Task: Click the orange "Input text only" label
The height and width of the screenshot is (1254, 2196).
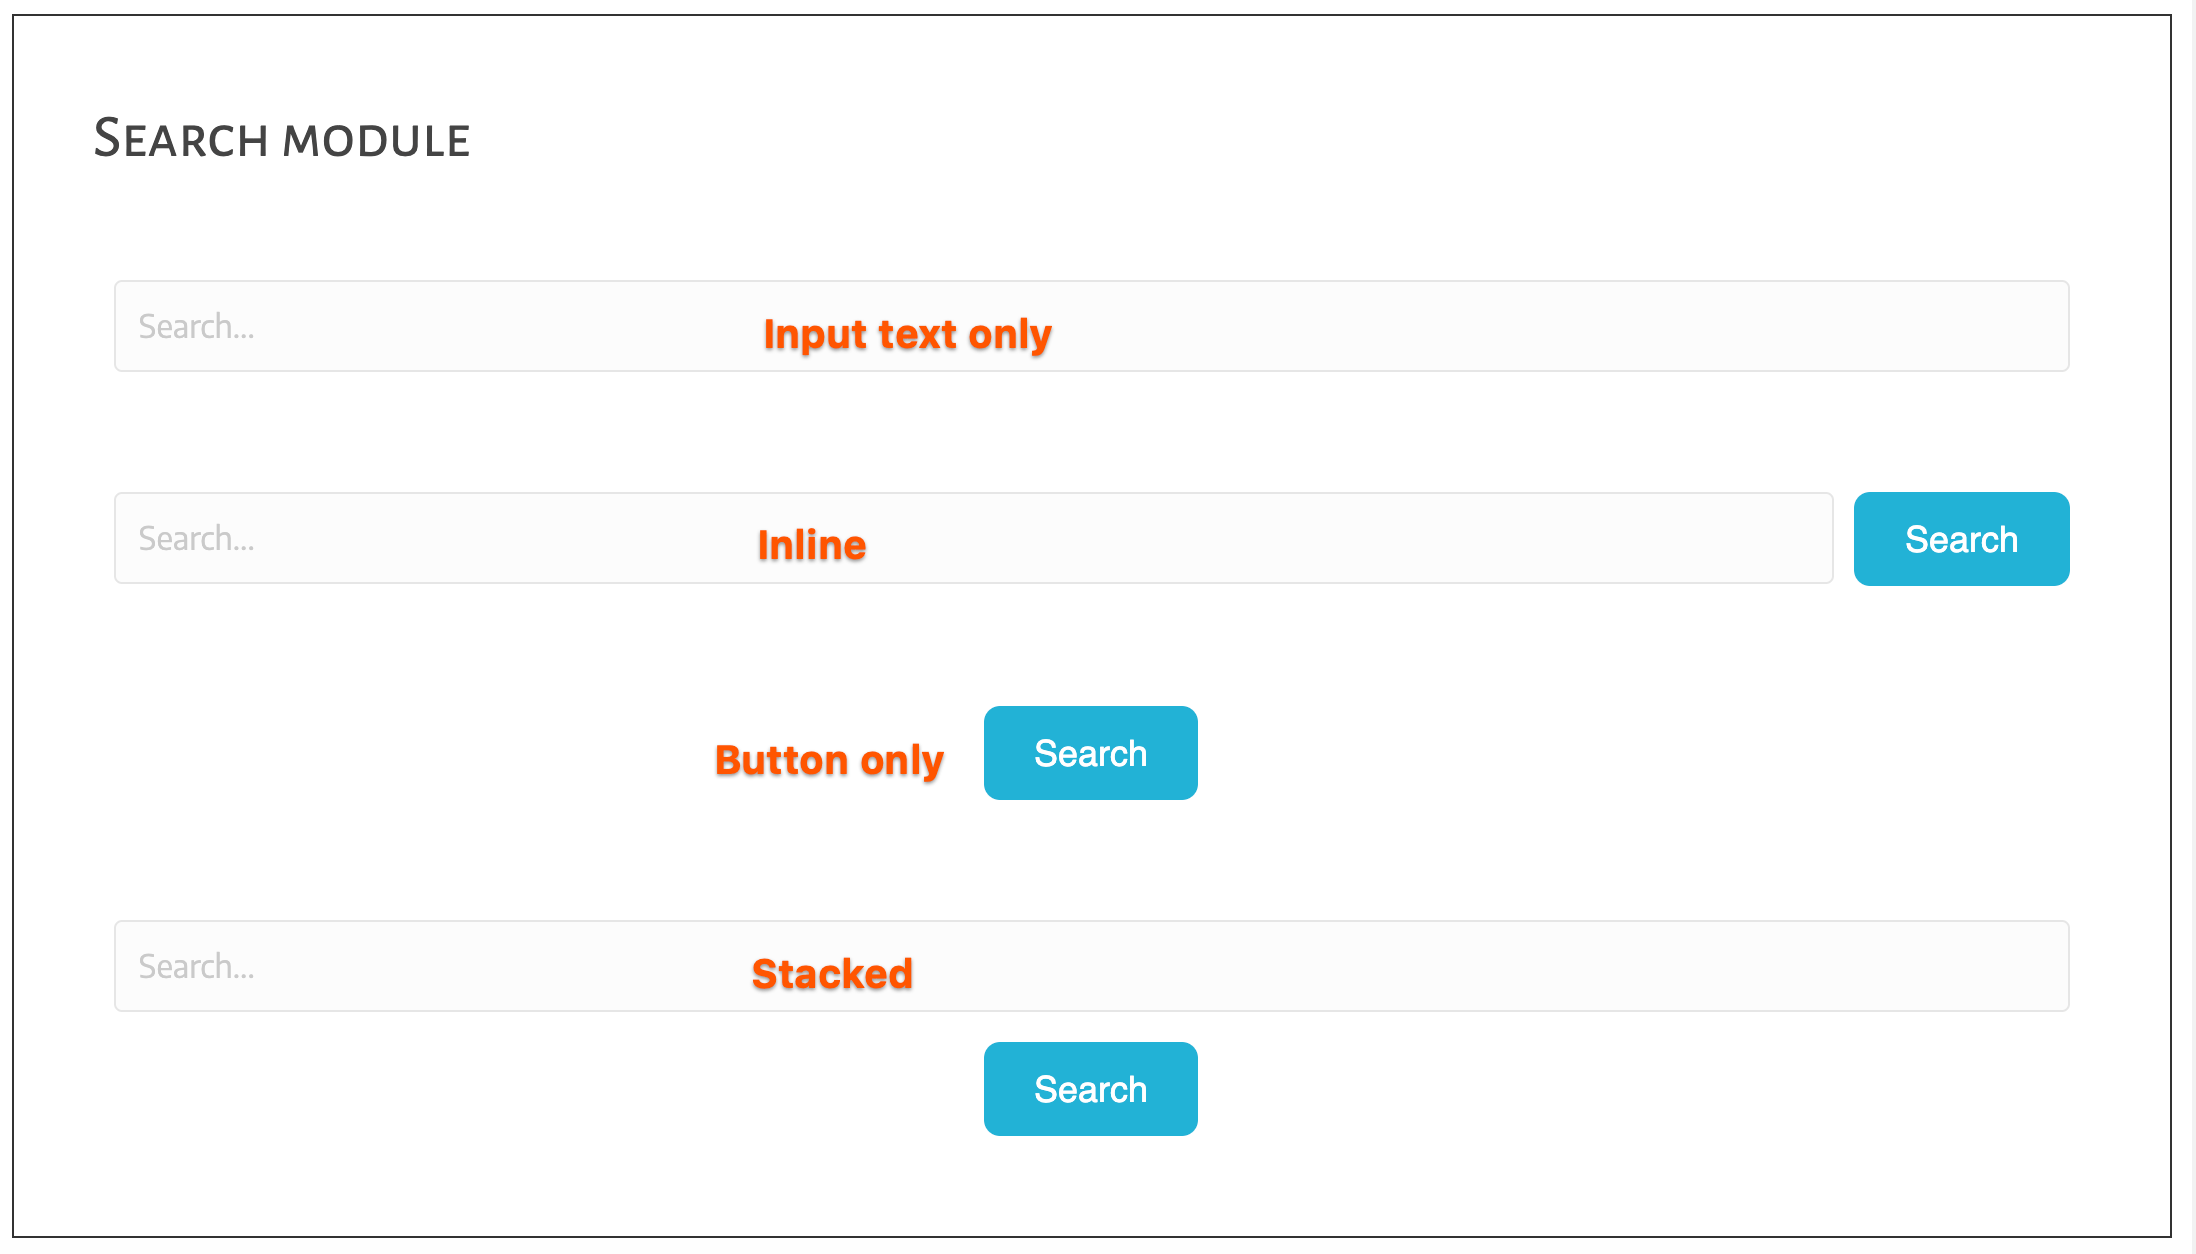Action: click(907, 334)
